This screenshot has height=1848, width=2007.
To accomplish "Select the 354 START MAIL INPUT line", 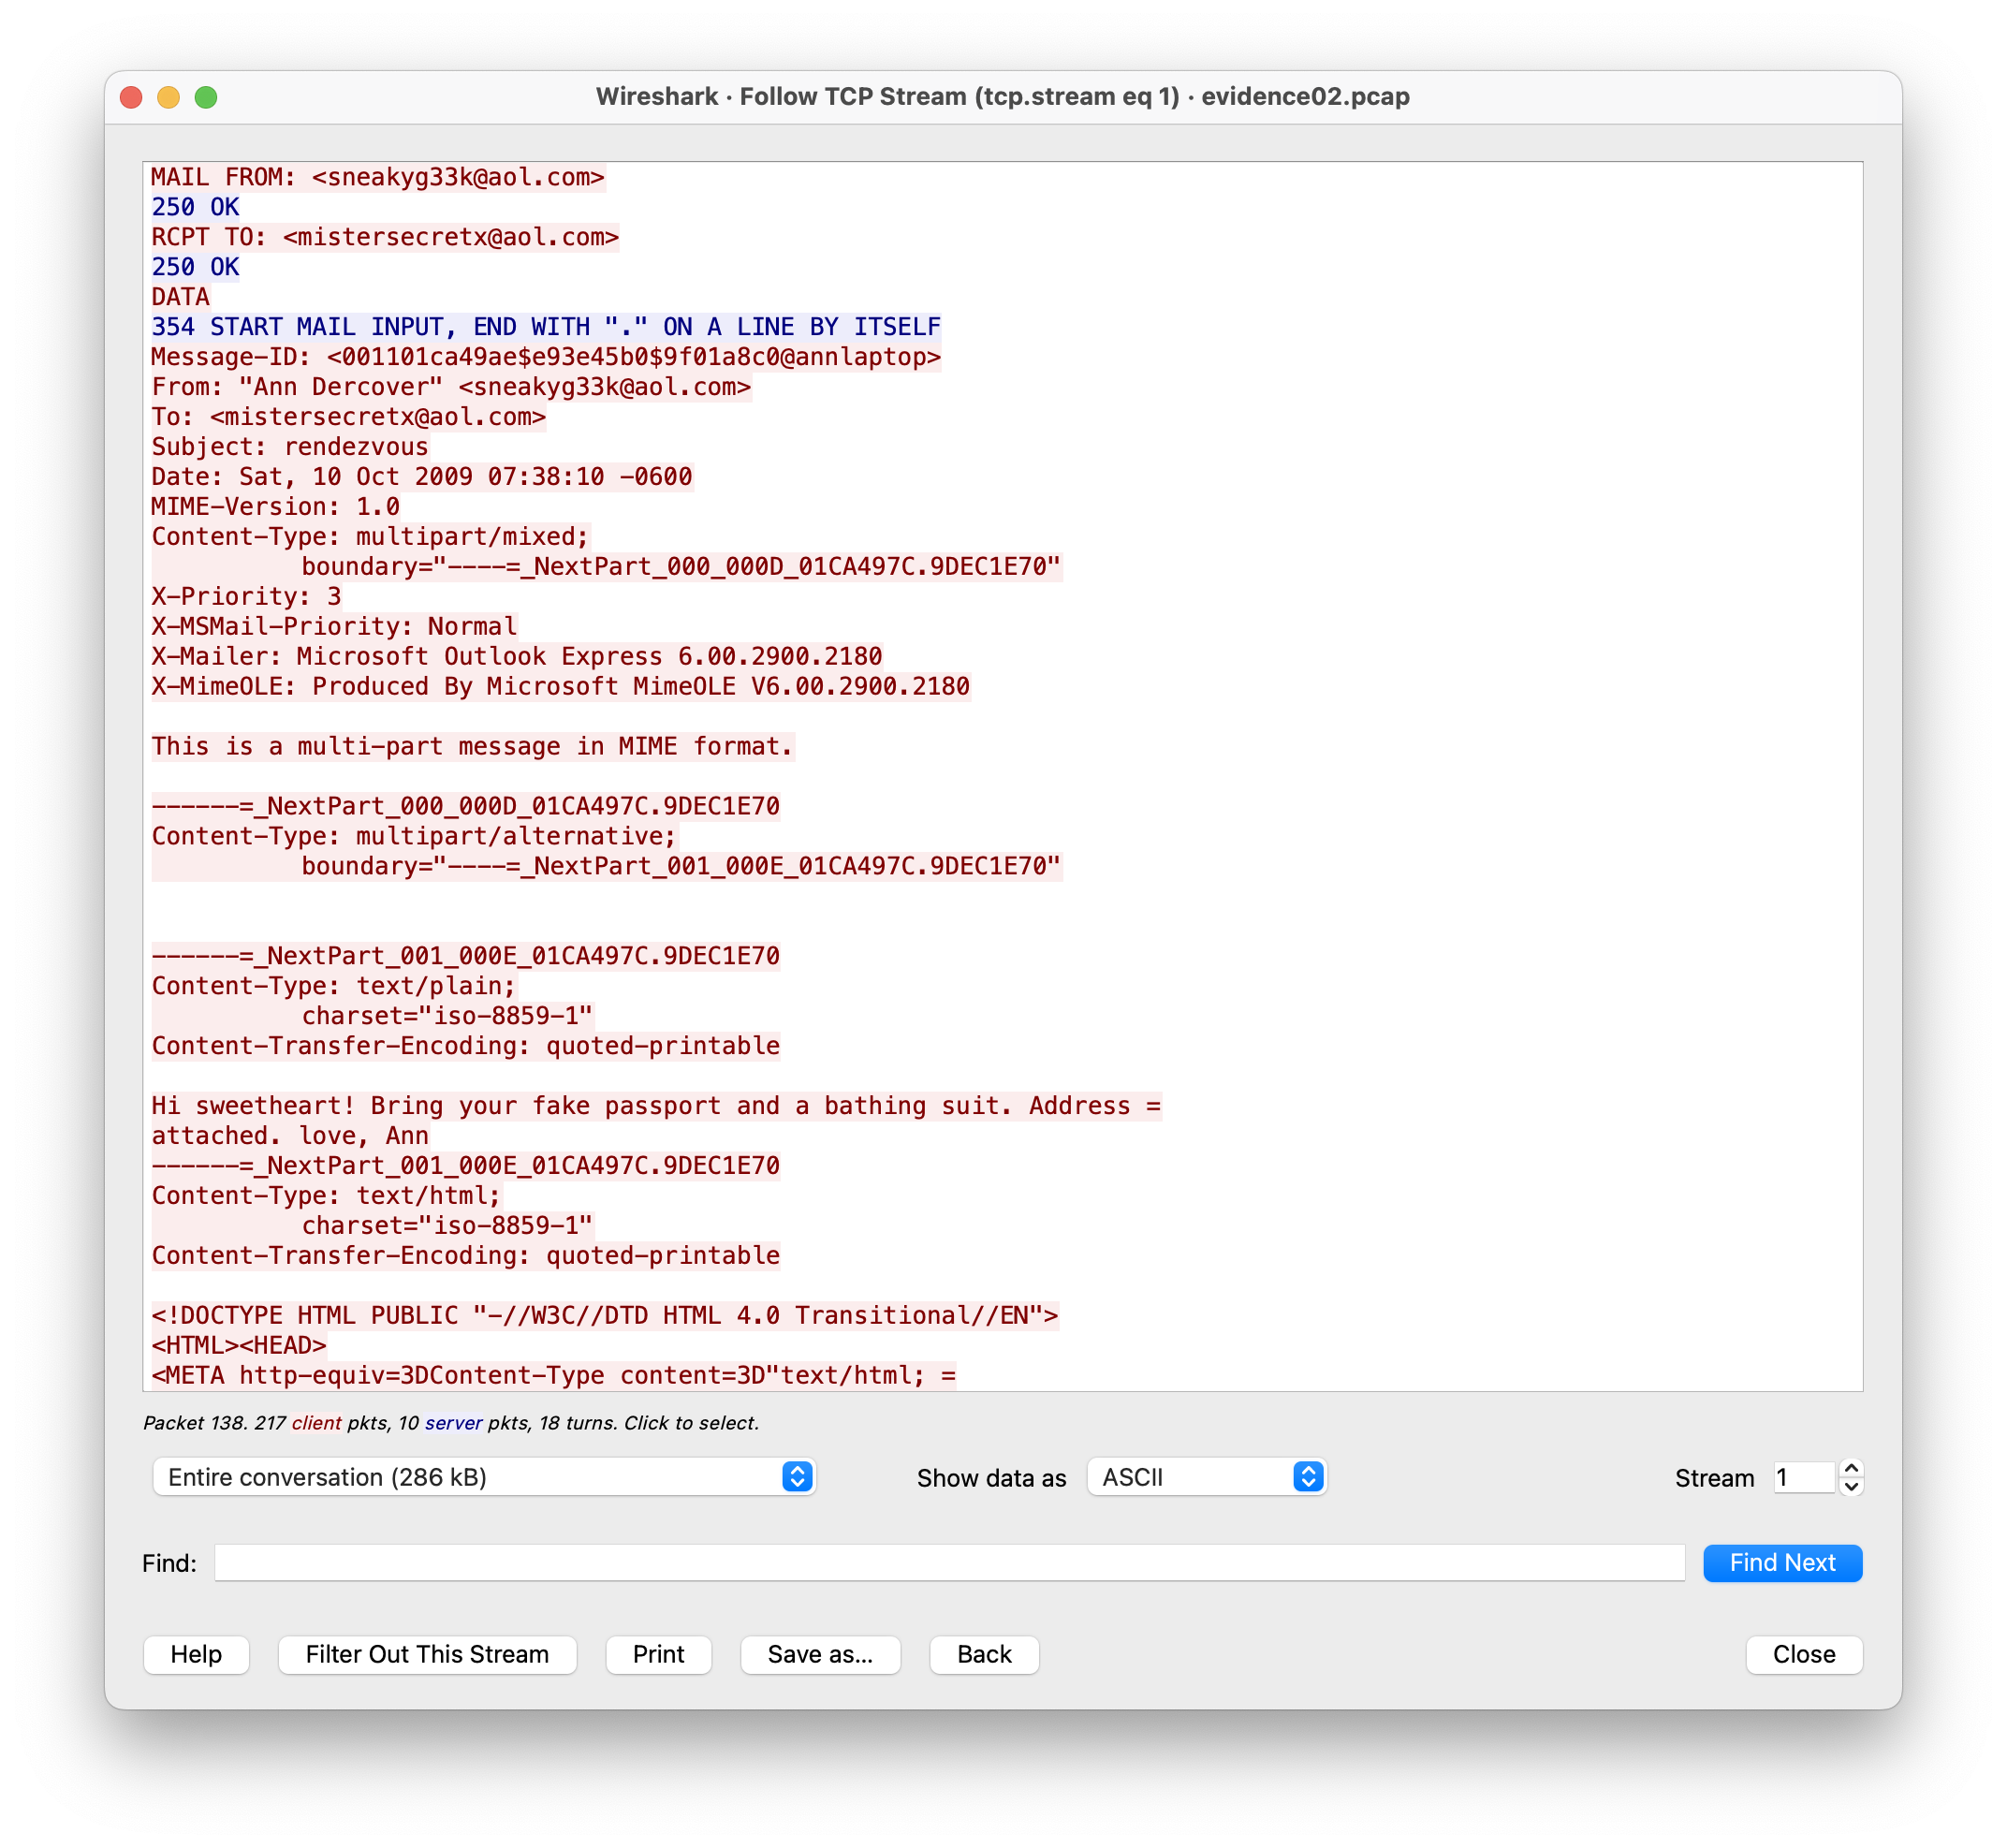I will (x=546, y=327).
